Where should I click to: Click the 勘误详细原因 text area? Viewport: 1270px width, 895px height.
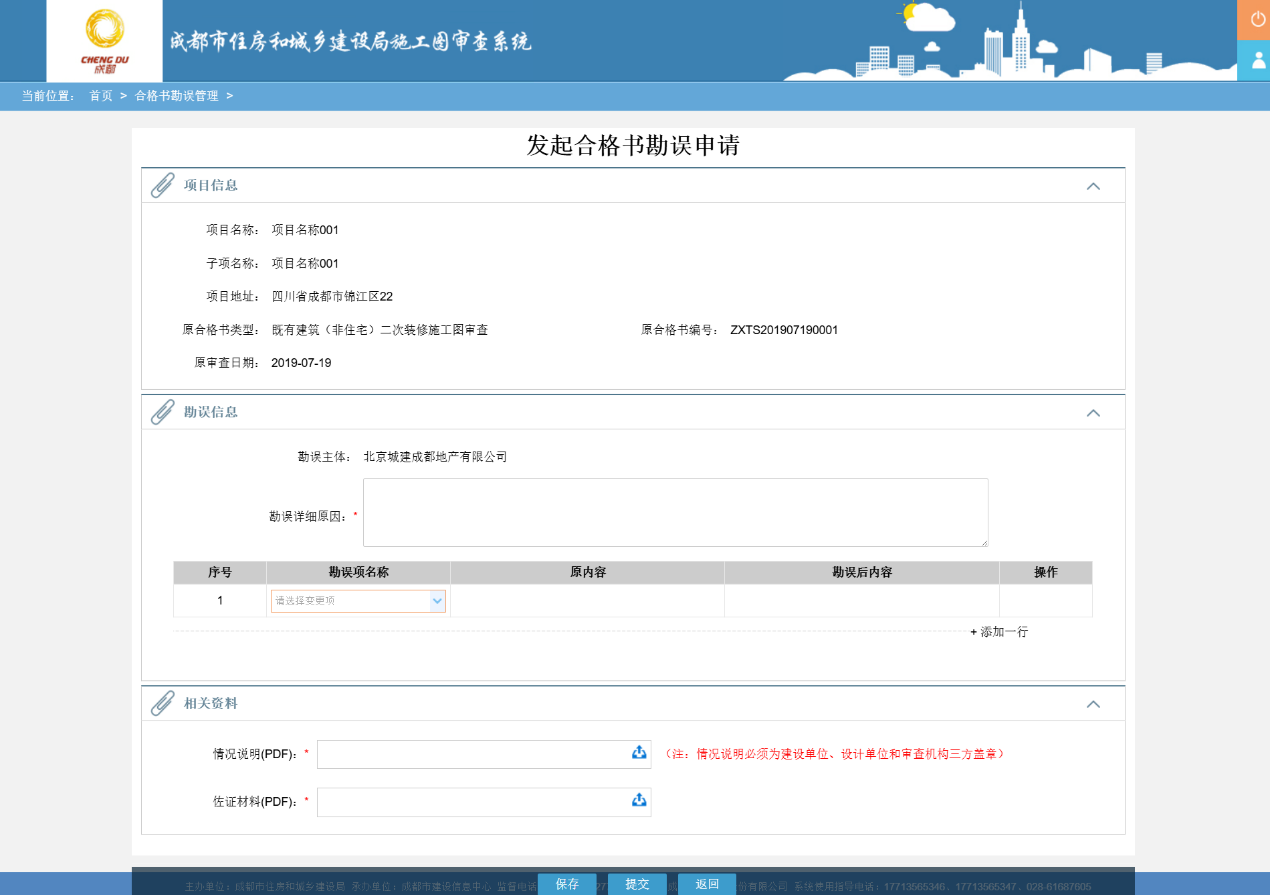click(x=675, y=512)
